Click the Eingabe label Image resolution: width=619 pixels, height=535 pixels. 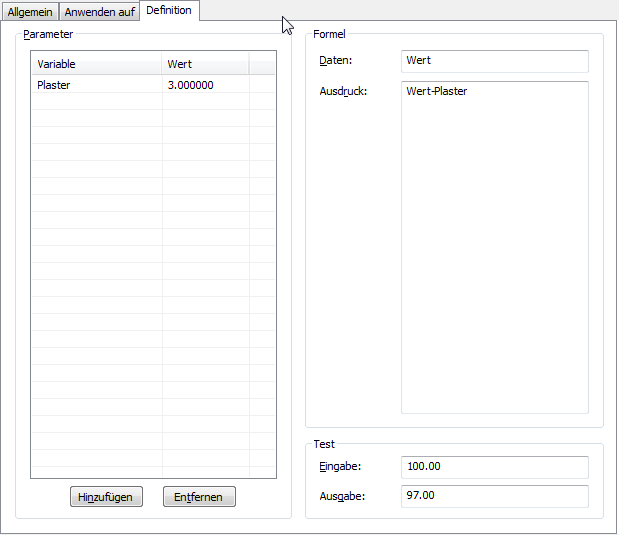pos(340,466)
